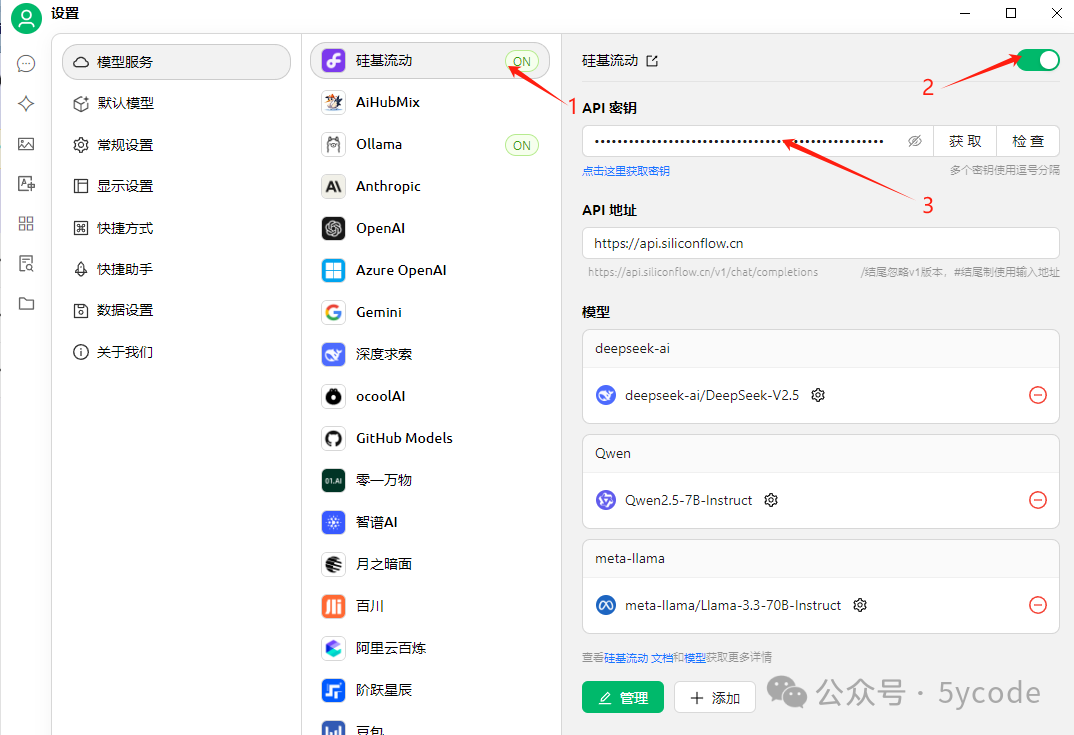Select 模型服务 settings section
1074x735 pixels.
(x=176, y=62)
